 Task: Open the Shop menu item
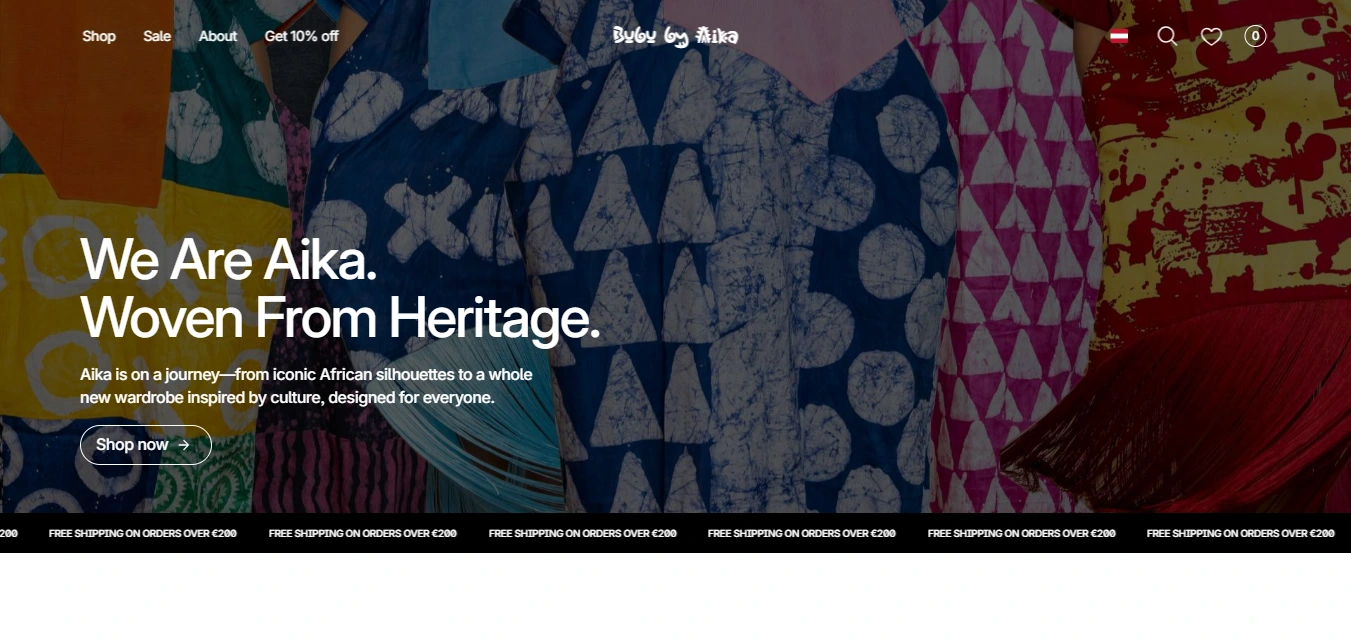pos(99,36)
